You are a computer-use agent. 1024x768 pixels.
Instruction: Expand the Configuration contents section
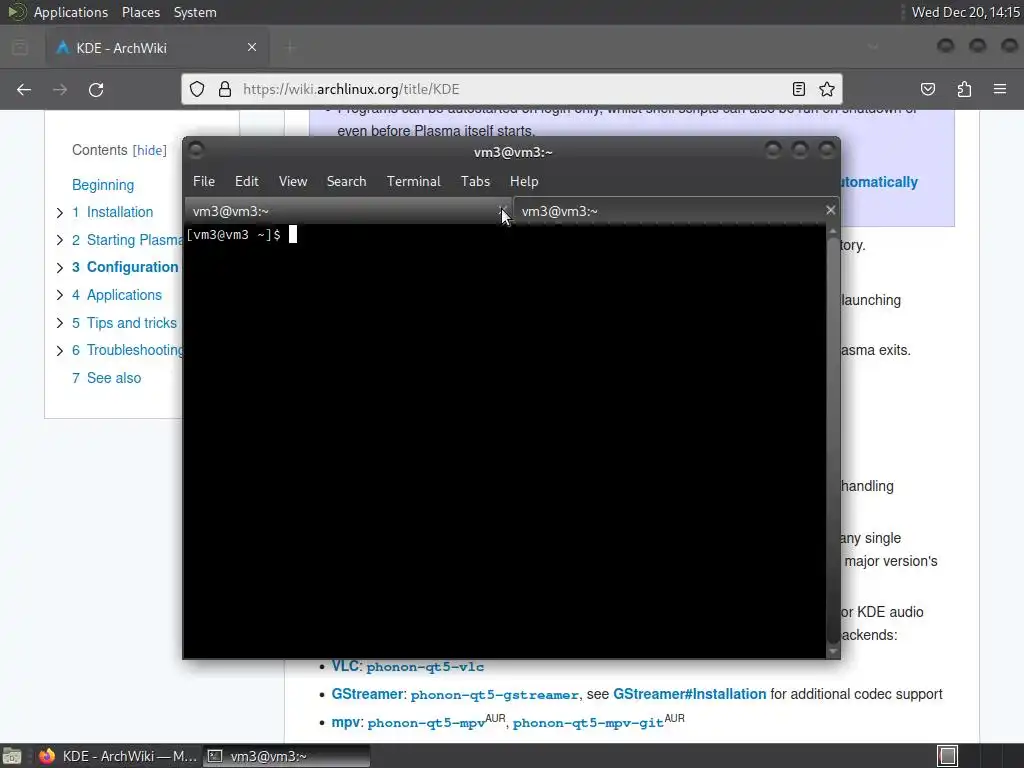click(x=59, y=268)
